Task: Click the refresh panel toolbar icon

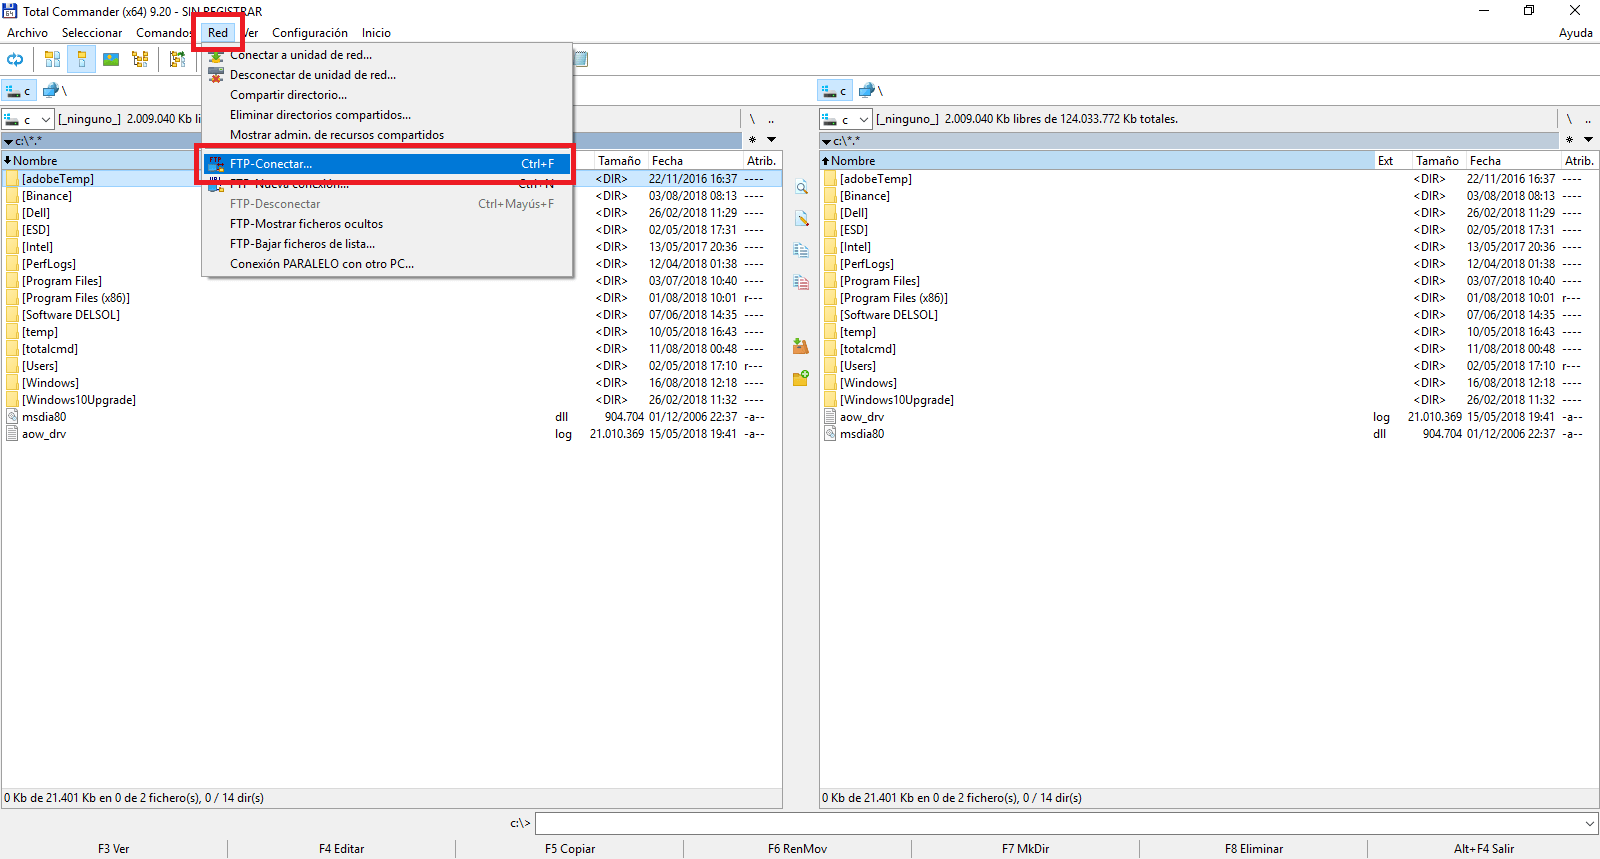Action: pos(15,59)
